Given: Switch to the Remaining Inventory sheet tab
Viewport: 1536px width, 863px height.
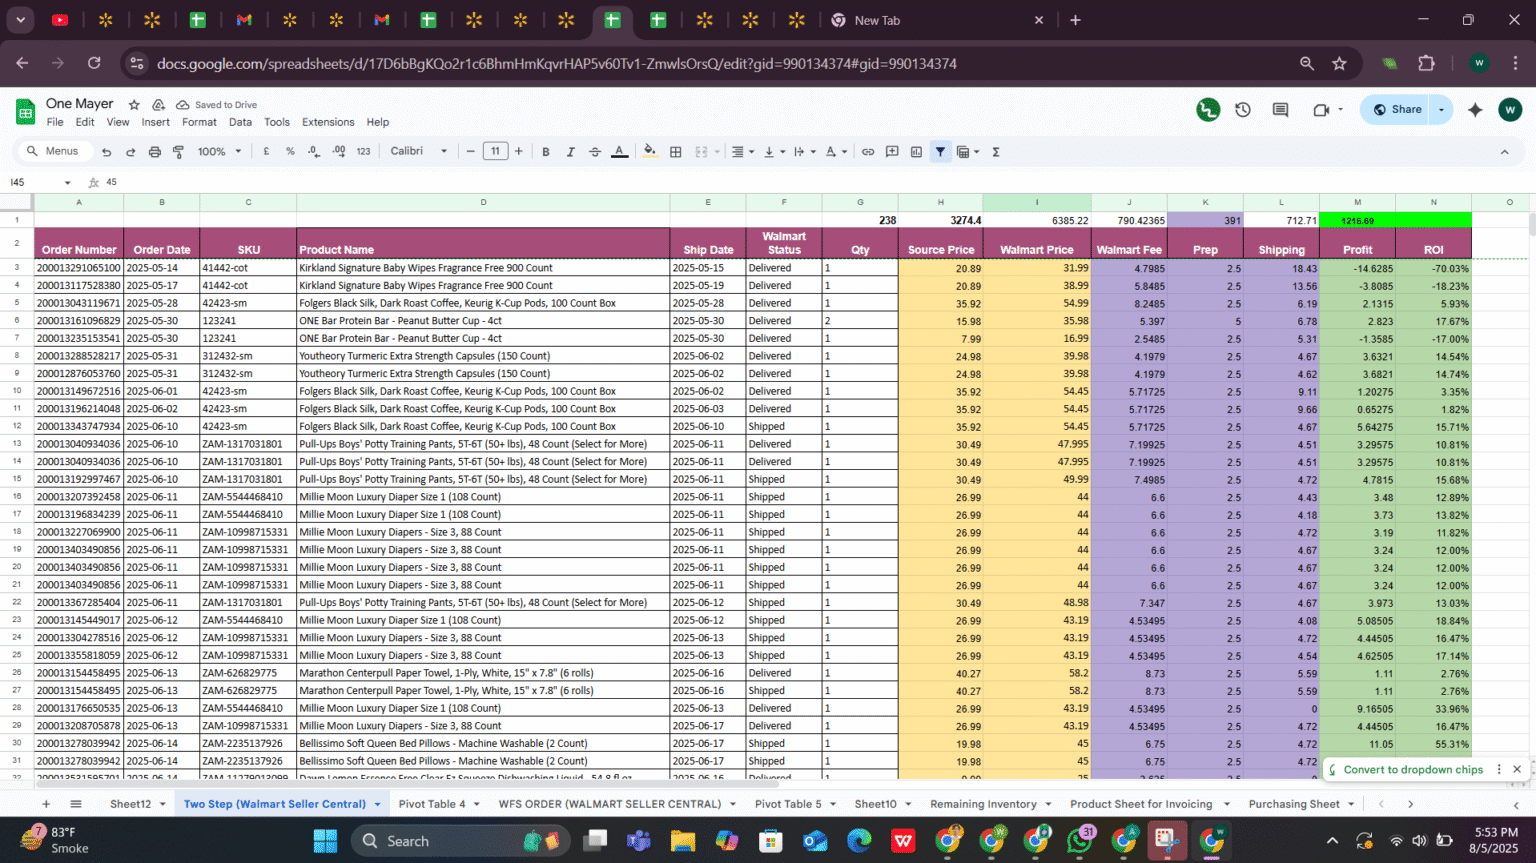Looking at the screenshot, I should pos(982,804).
